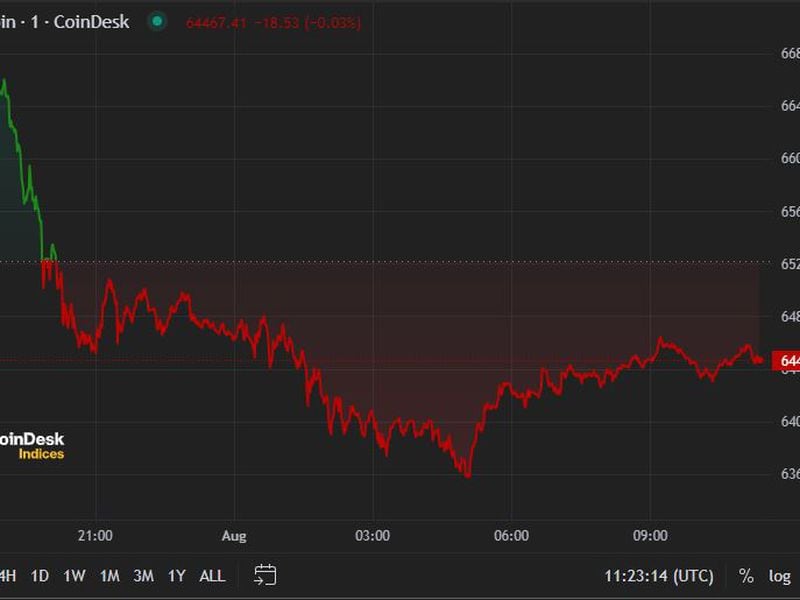Switch chart range to 3M
The width and height of the screenshot is (800, 600).
coord(143,576)
